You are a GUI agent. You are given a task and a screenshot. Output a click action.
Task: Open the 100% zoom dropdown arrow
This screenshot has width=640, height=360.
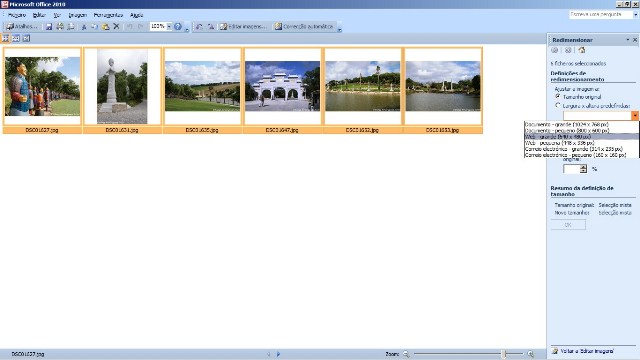(x=169, y=27)
